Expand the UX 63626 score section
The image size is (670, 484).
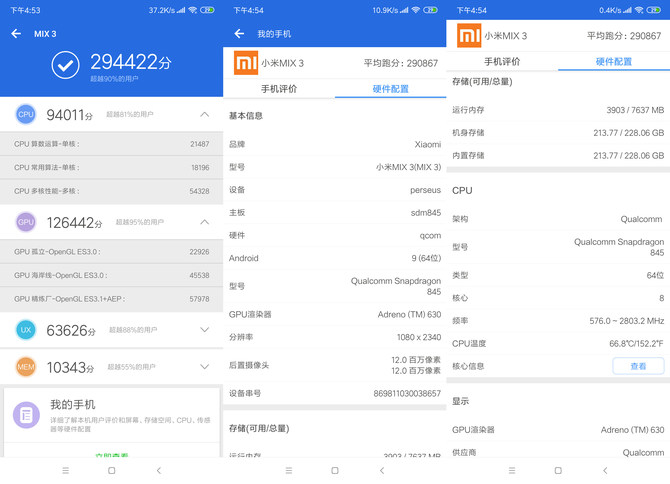(x=205, y=330)
